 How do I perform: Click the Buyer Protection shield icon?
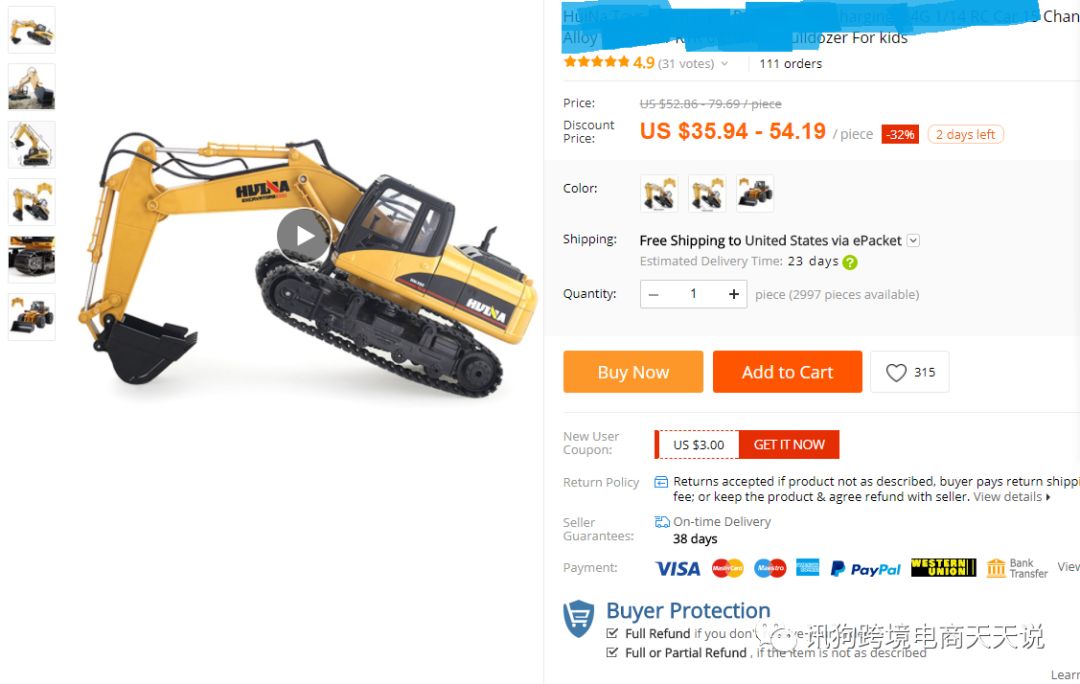point(579,618)
